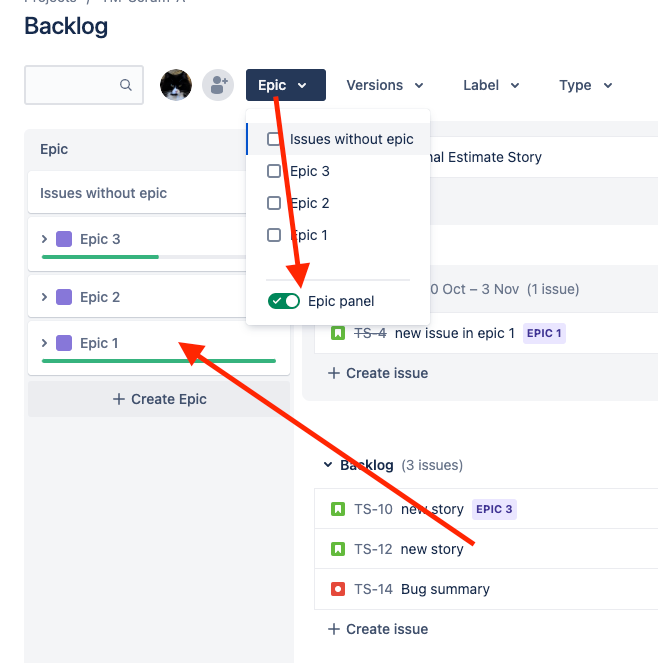Click the Estimate Story issue row
The height and width of the screenshot is (663, 658).
[543, 157]
